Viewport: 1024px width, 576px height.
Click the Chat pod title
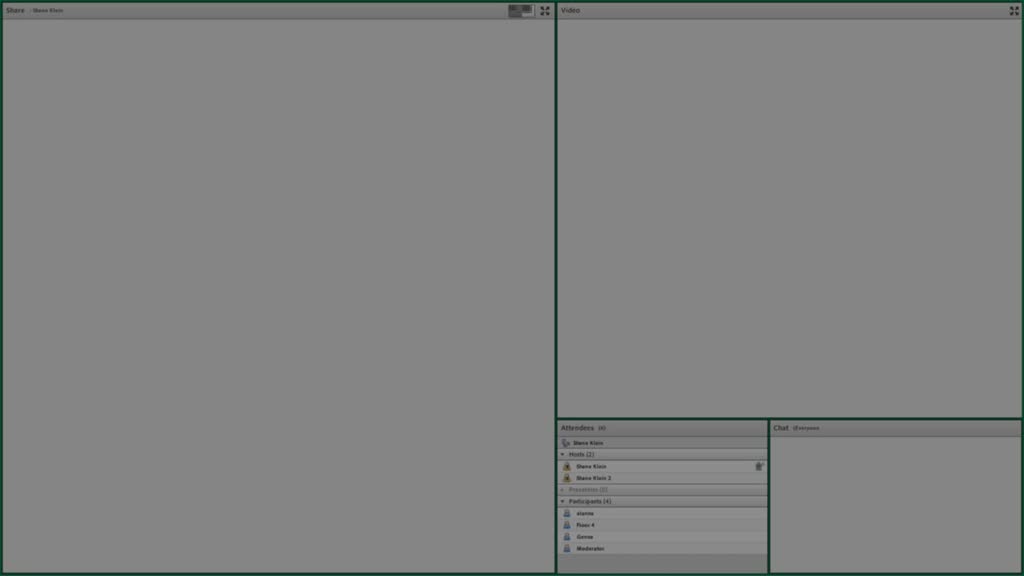click(781, 428)
